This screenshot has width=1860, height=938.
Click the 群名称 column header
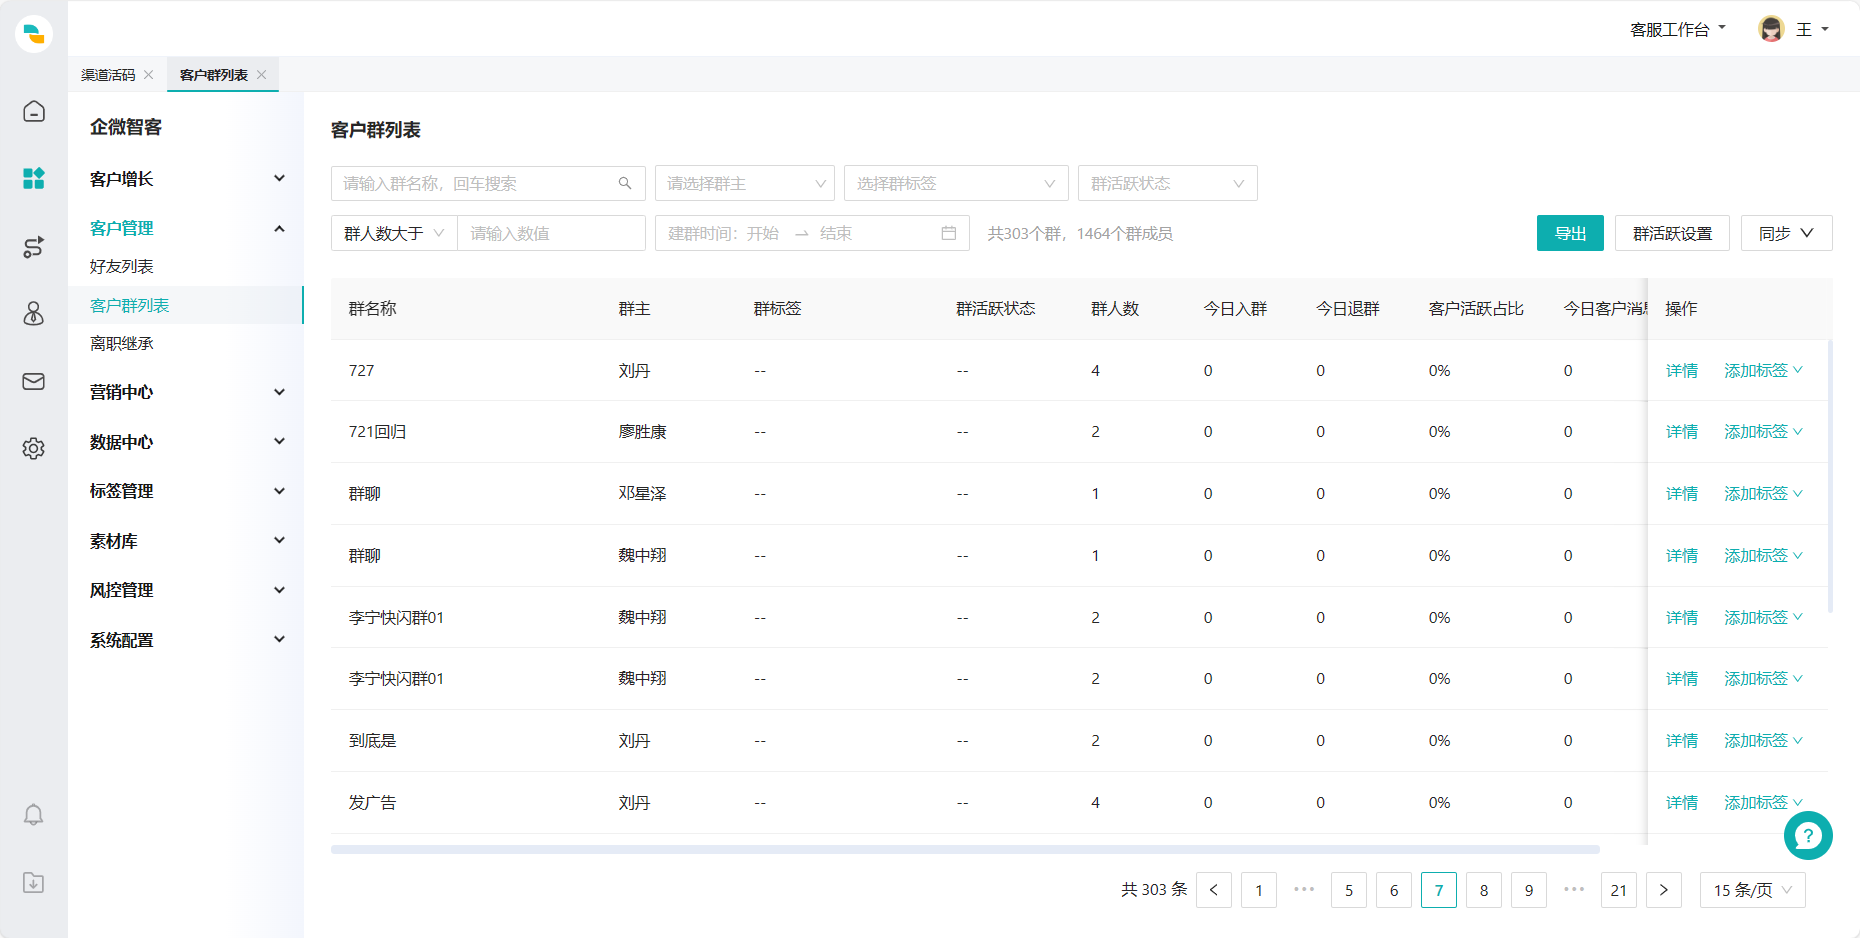click(x=373, y=308)
